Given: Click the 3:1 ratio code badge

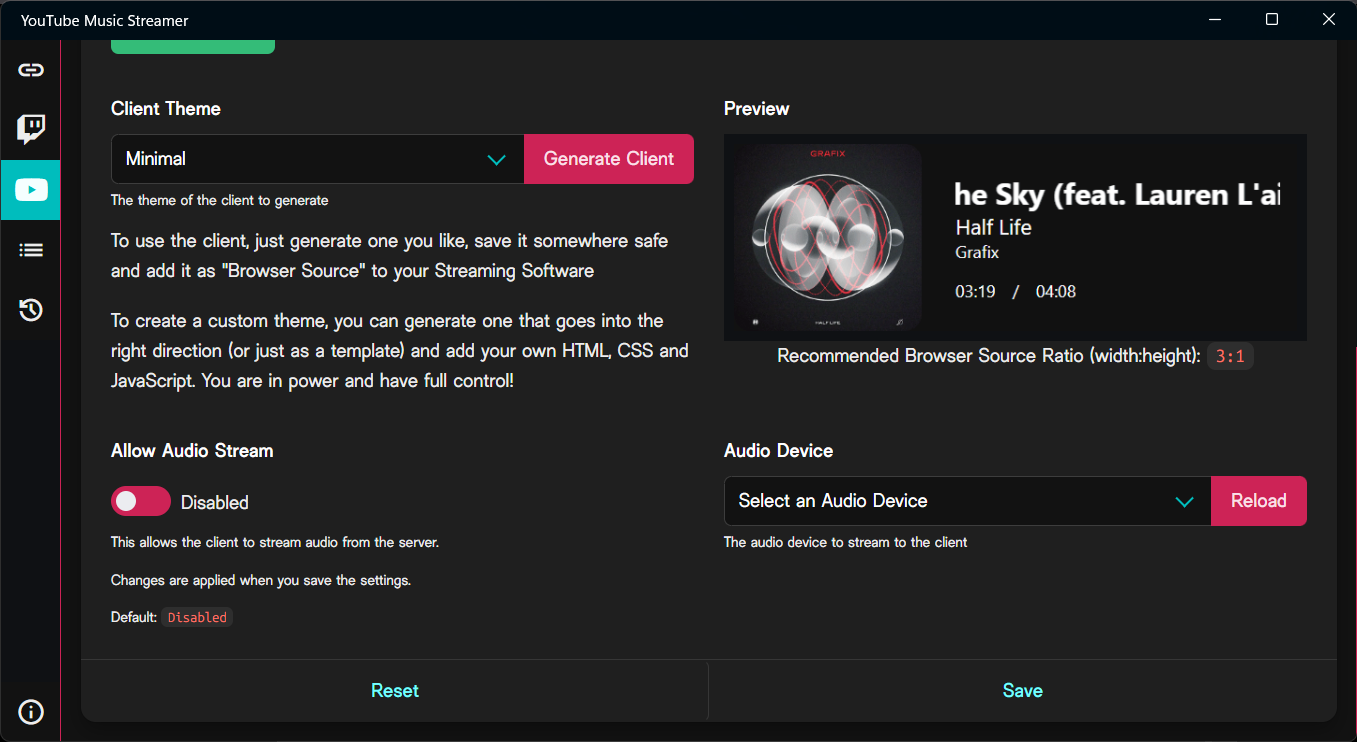Looking at the screenshot, I should (x=1230, y=356).
